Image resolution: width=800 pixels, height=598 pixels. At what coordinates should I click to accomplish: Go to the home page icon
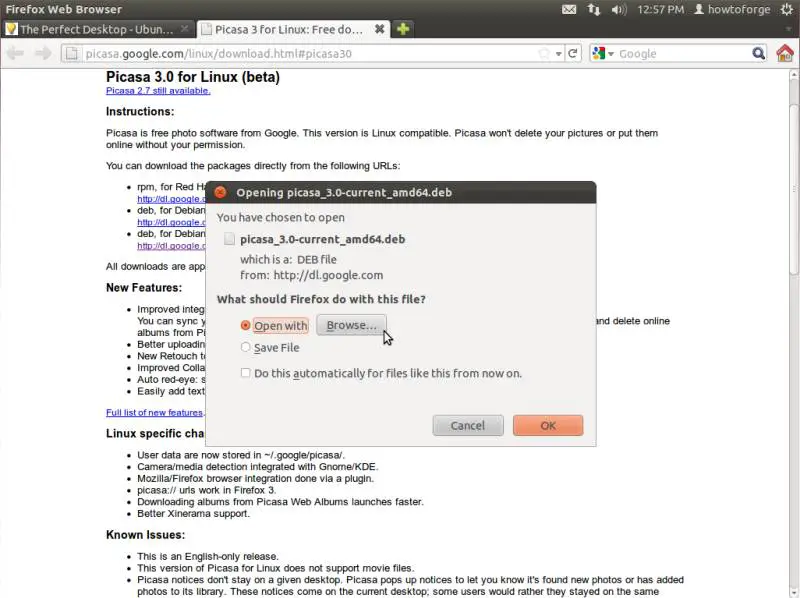pyautogui.click(x=785, y=53)
